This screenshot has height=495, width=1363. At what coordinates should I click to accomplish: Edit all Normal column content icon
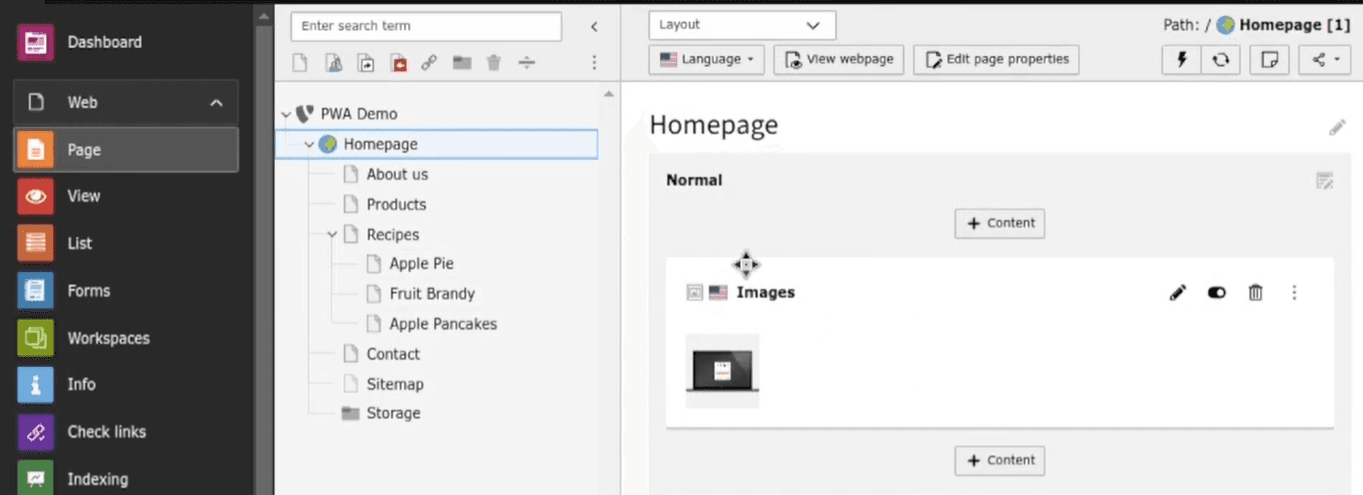[x=1325, y=181]
